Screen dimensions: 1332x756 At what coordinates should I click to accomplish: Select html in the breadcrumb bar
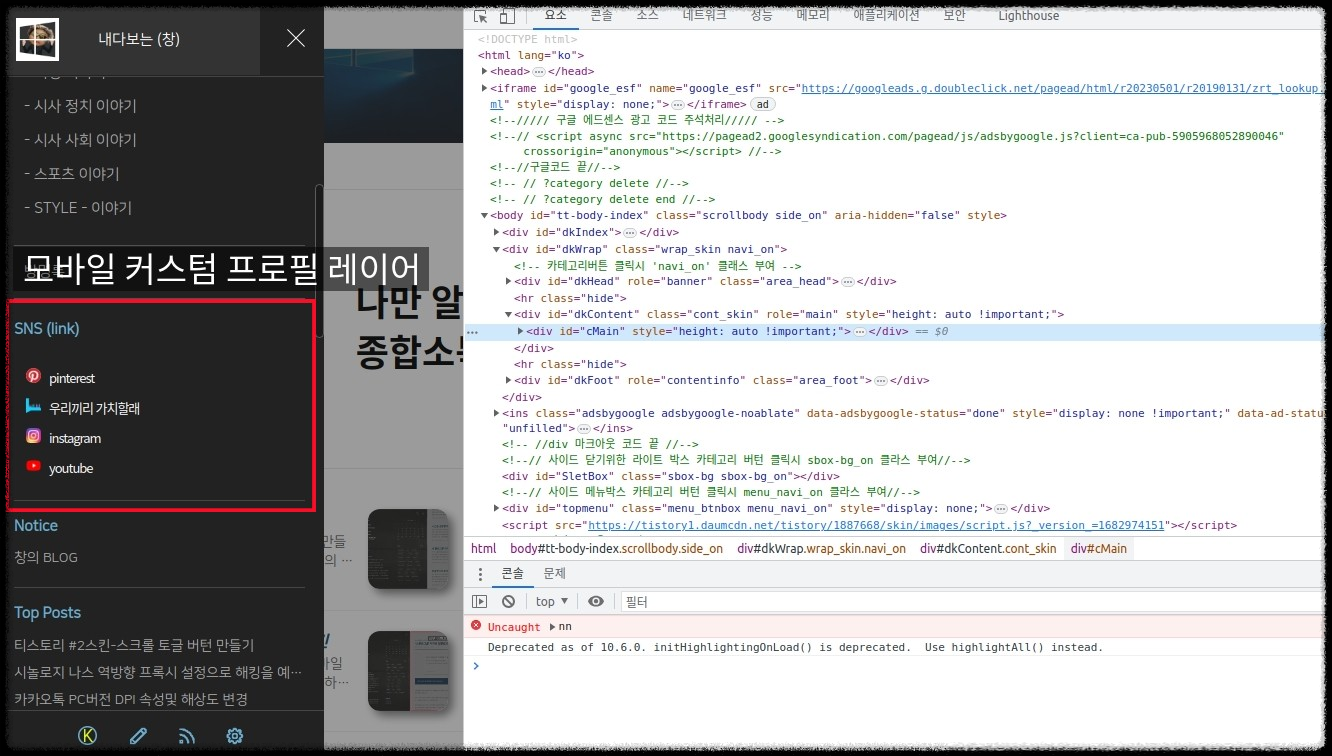(x=484, y=548)
